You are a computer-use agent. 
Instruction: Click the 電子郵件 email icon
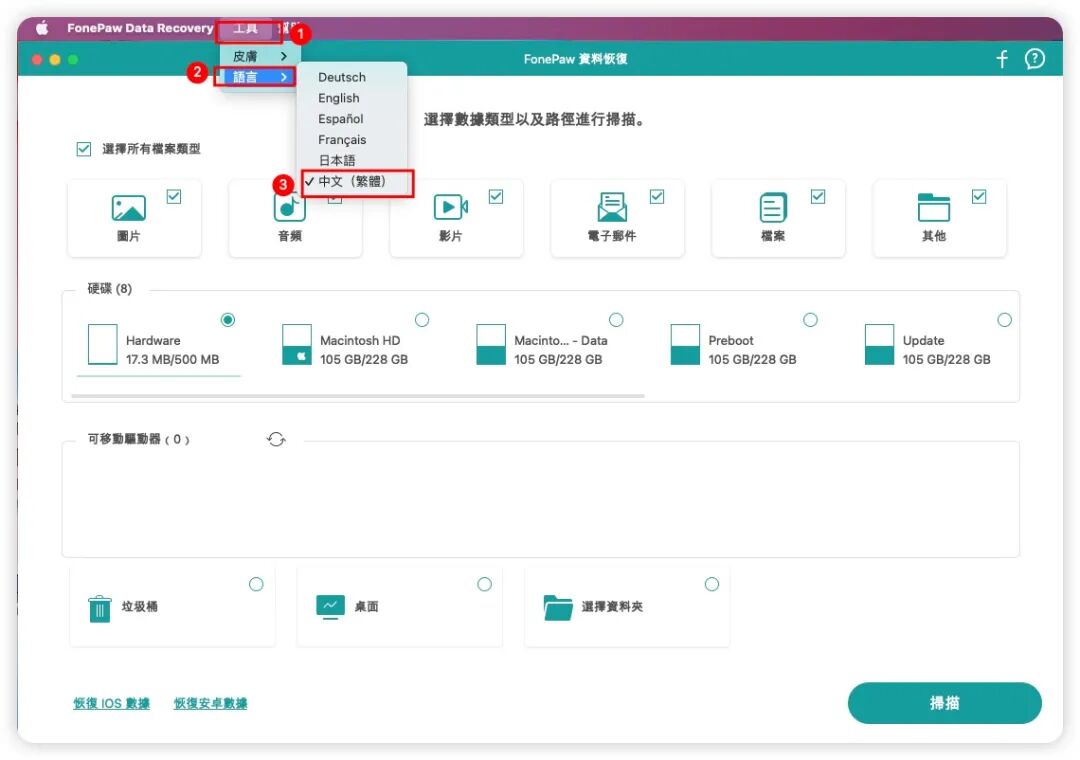[x=612, y=207]
